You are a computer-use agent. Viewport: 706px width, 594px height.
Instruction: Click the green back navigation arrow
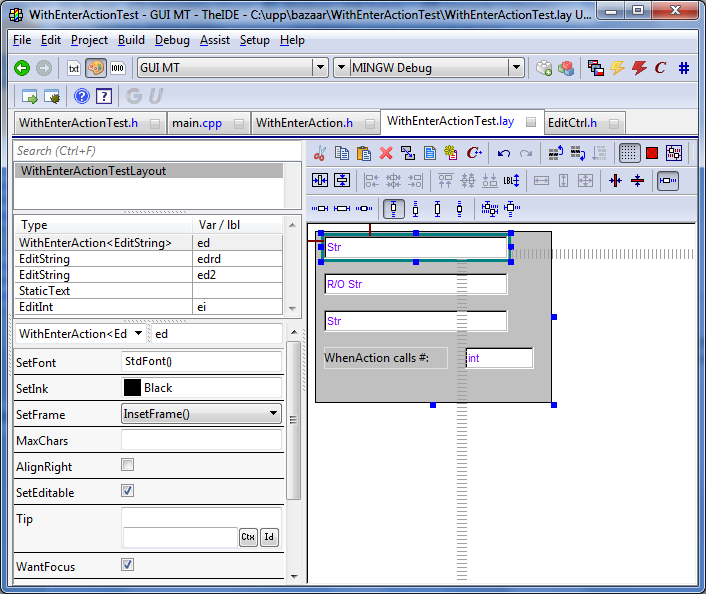[x=22, y=68]
